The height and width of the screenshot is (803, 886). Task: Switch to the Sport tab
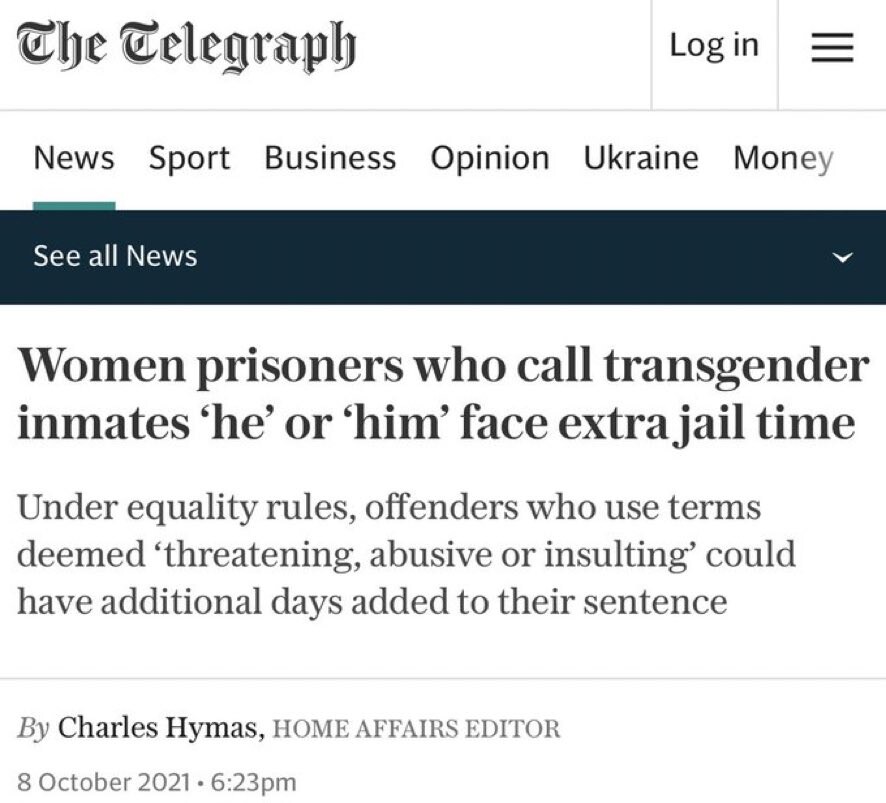[x=189, y=158]
